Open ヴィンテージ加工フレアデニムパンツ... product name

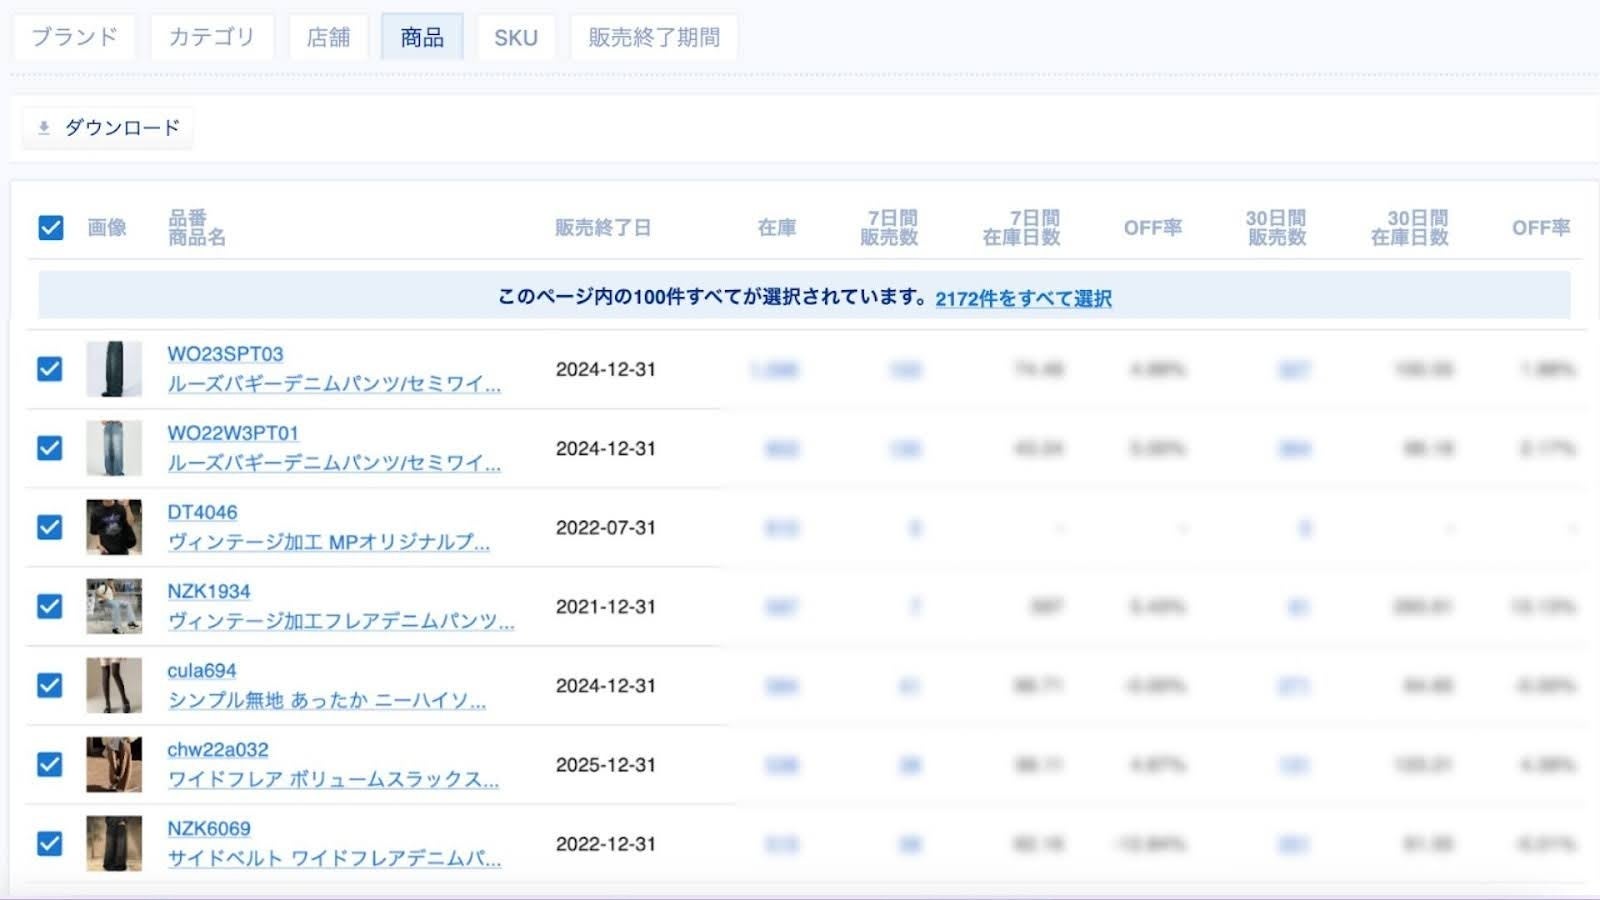[x=341, y=621]
